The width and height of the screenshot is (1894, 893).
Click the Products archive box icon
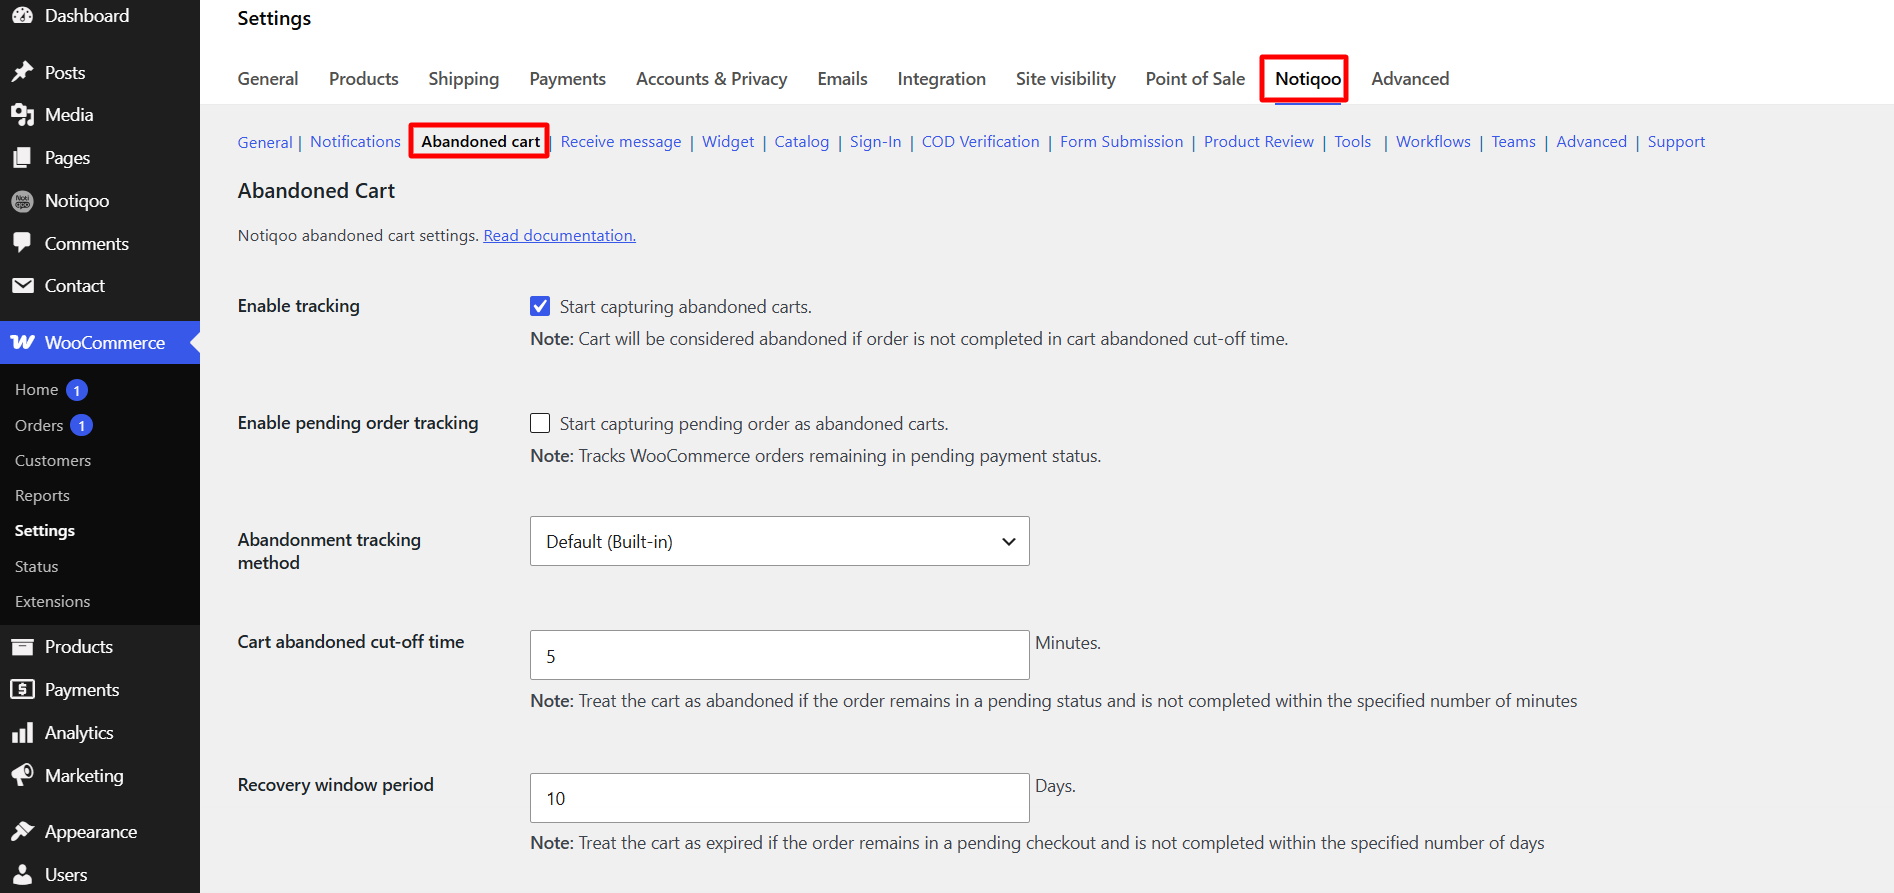point(22,647)
